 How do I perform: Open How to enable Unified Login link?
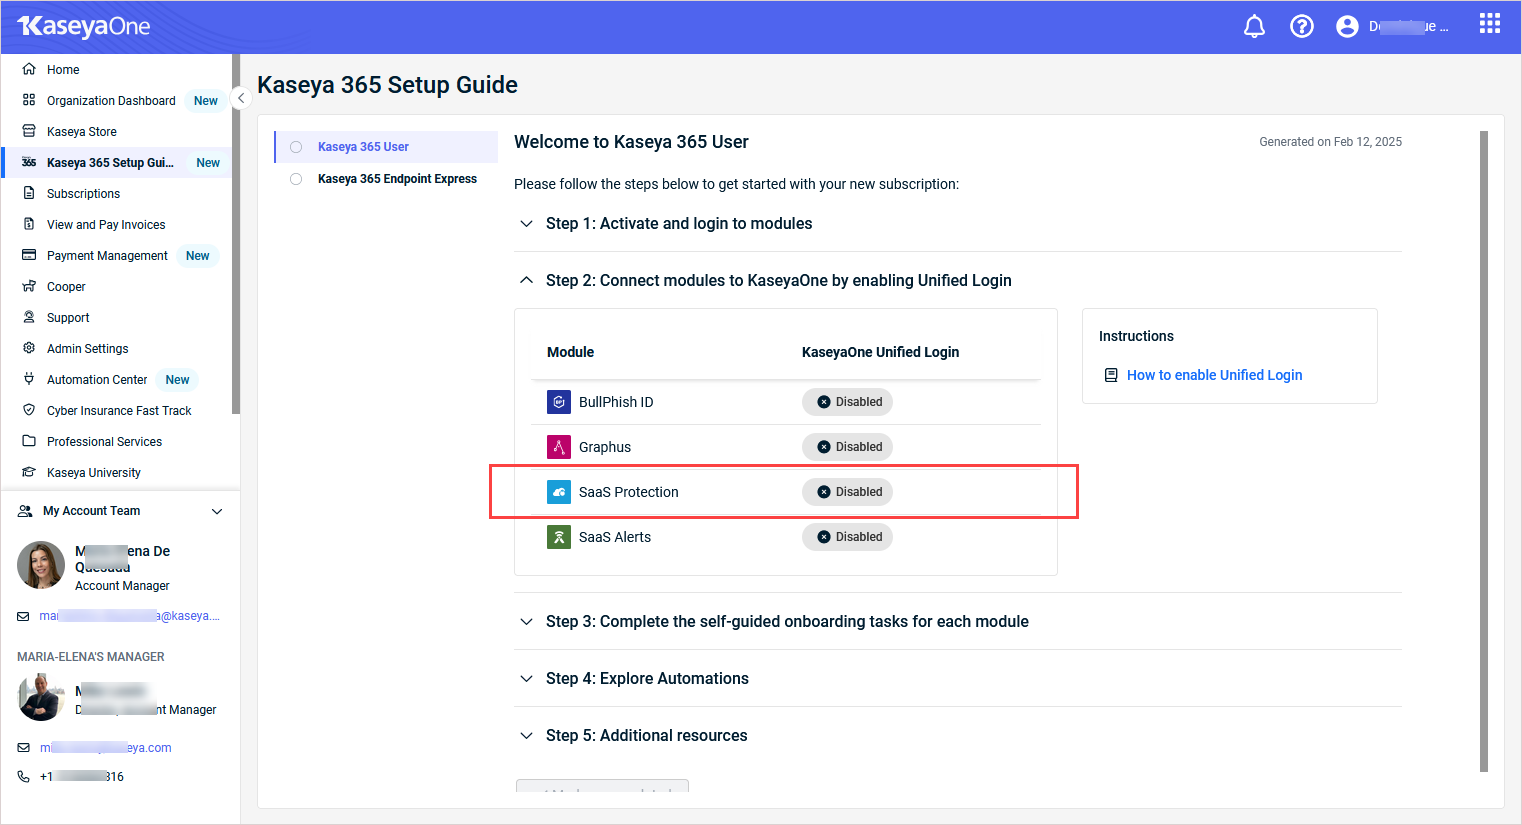tap(1214, 375)
